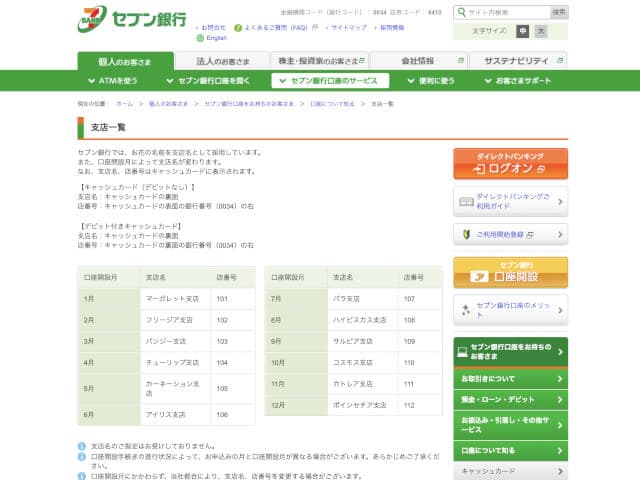Click the external link icon on 会社情報 tab
This screenshot has width=640, height=480.
[x=460, y=60]
